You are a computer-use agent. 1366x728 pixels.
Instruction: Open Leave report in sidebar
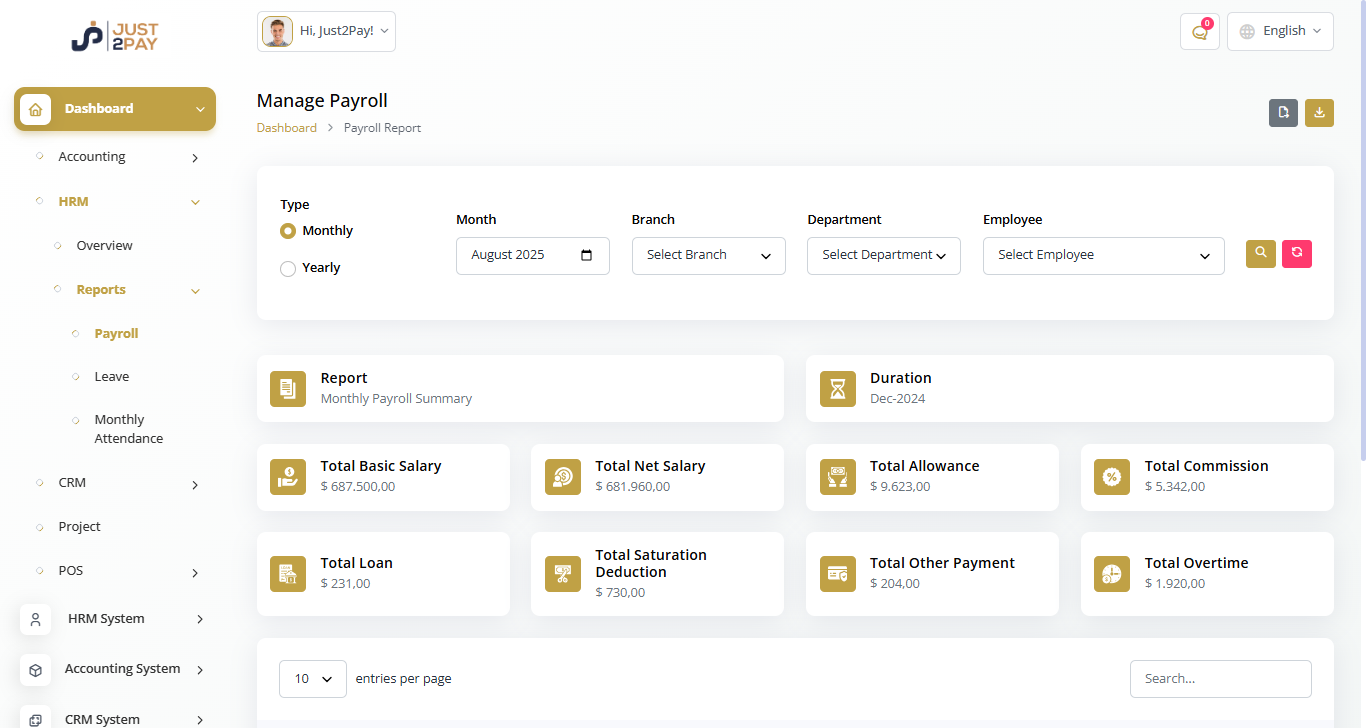112,377
